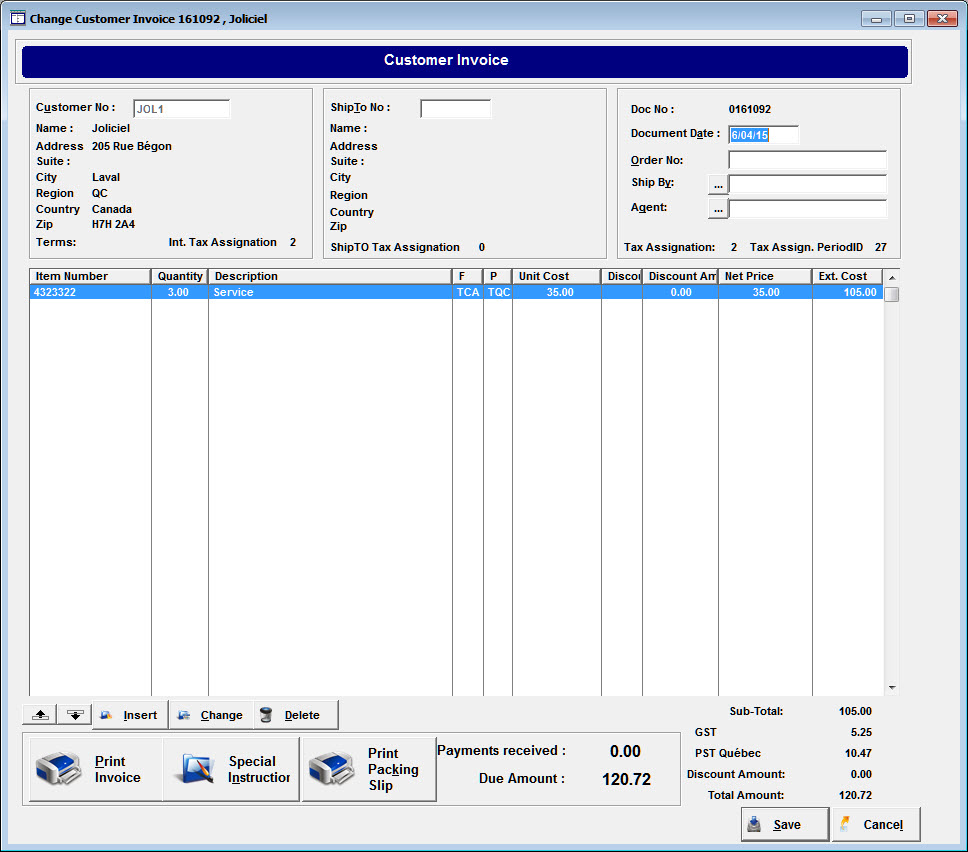Save the customer invoice

(785, 825)
